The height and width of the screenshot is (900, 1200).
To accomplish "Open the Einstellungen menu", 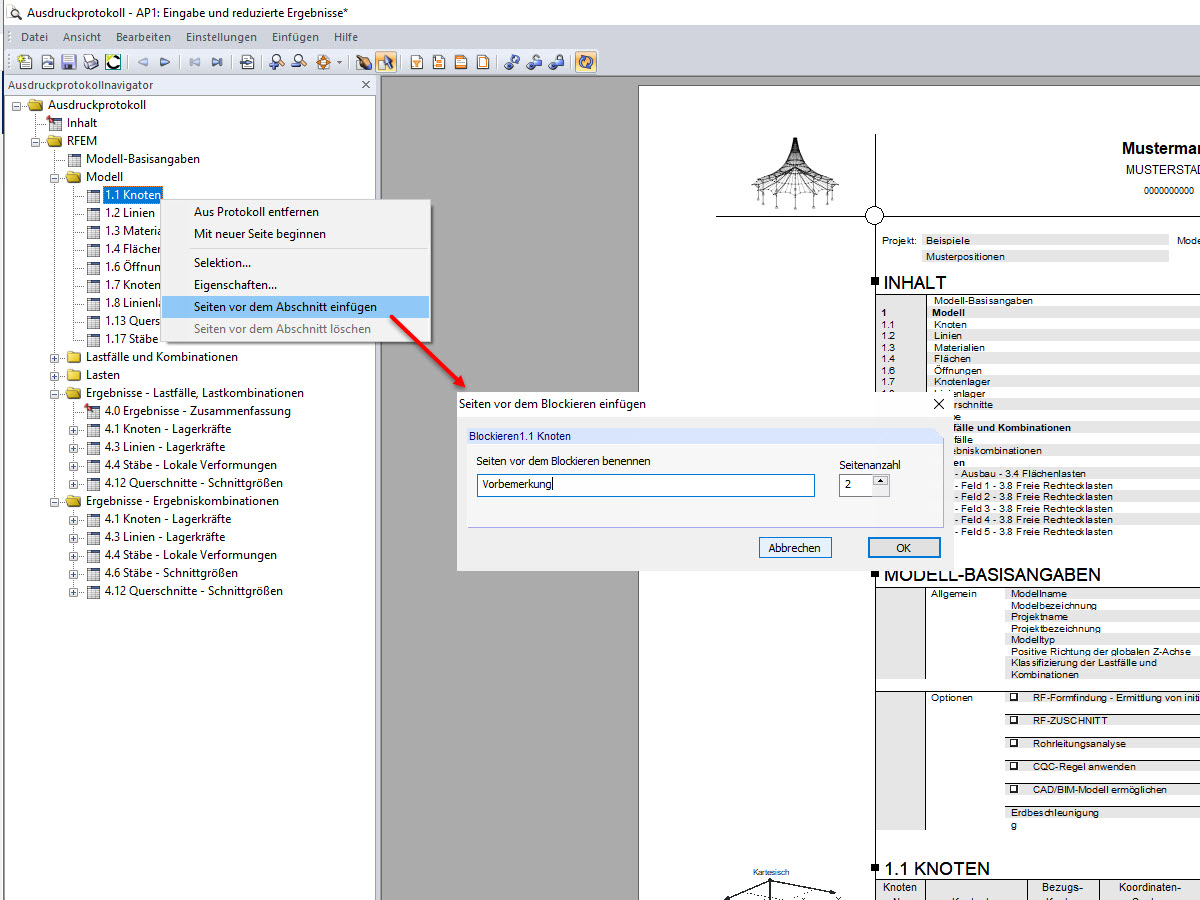I will pyautogui.click(x=221, y=37).
